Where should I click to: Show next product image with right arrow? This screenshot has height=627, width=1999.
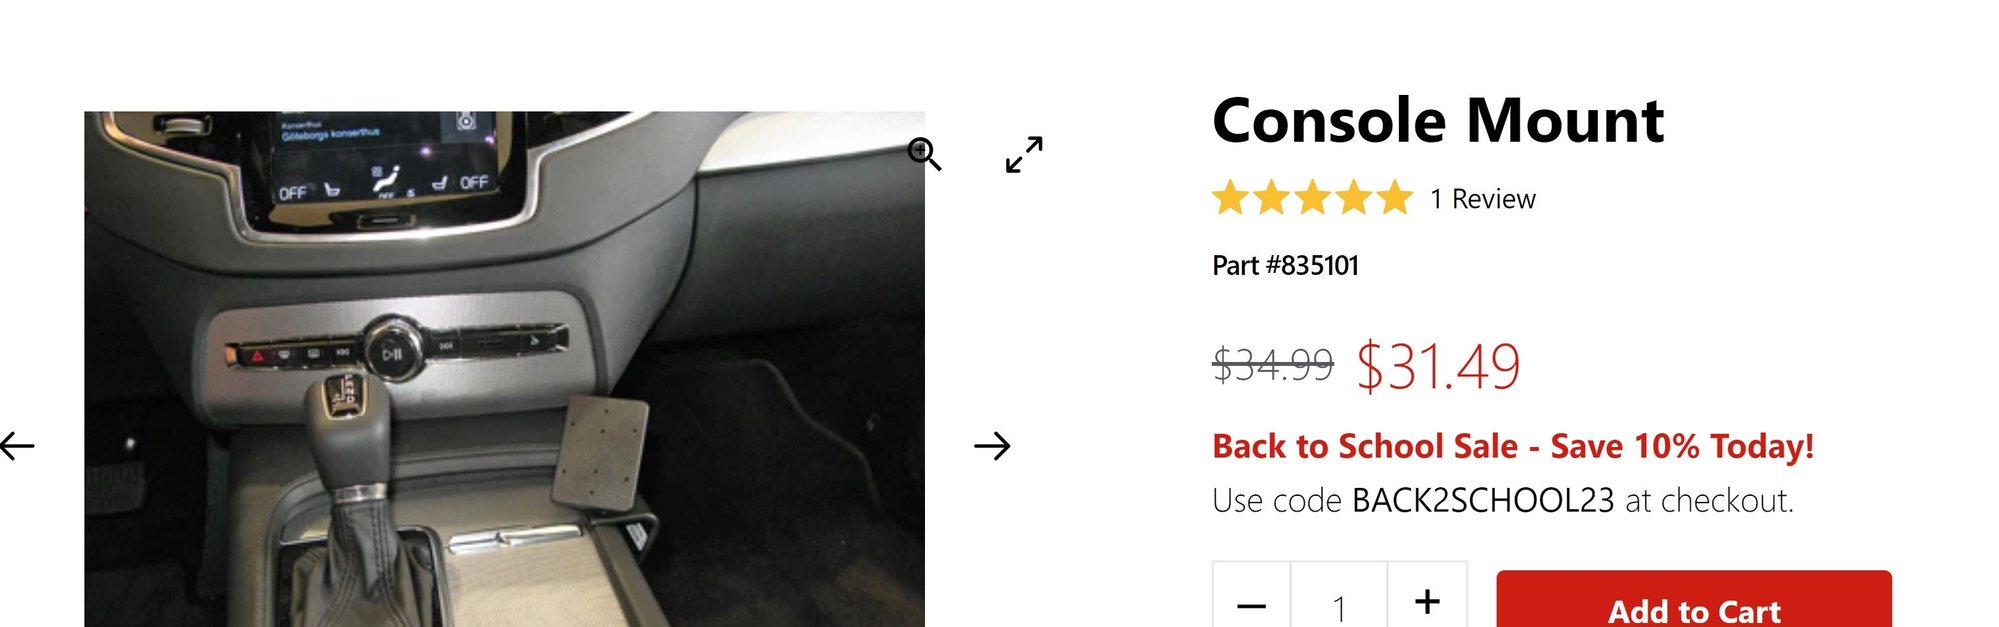coord(992,446)
